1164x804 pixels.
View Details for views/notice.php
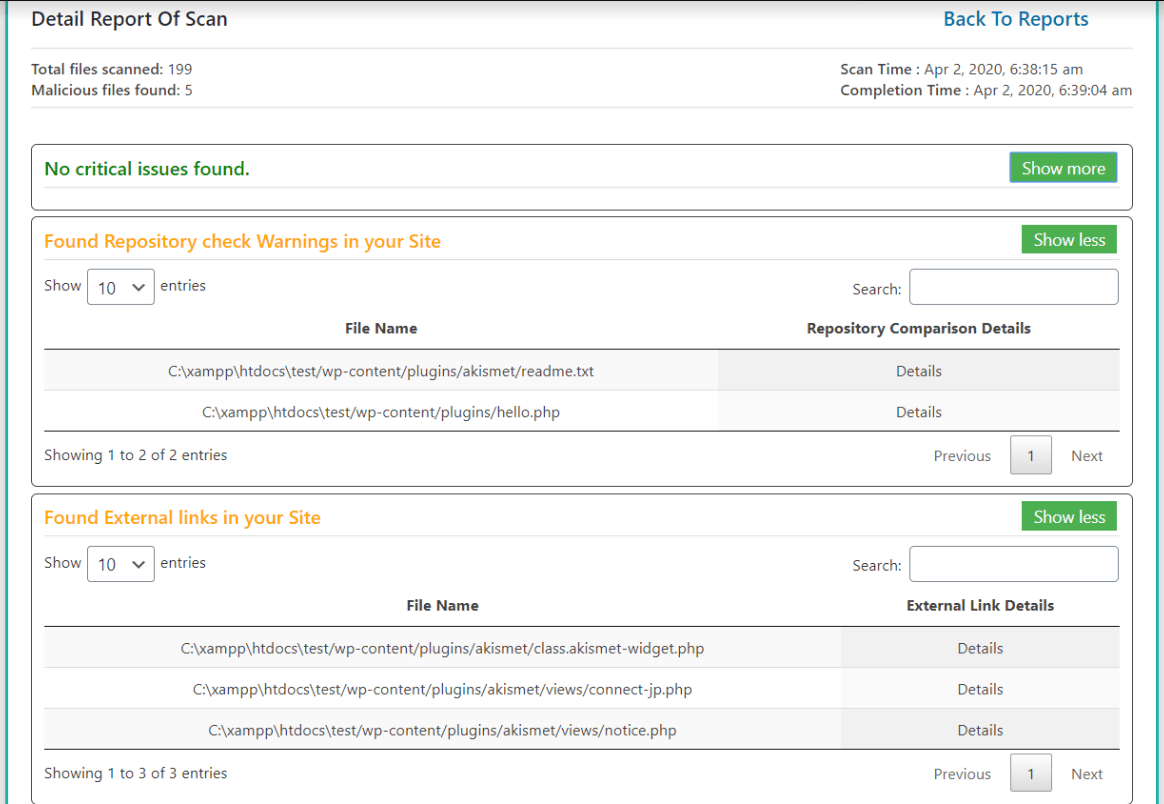click(980, 730)
